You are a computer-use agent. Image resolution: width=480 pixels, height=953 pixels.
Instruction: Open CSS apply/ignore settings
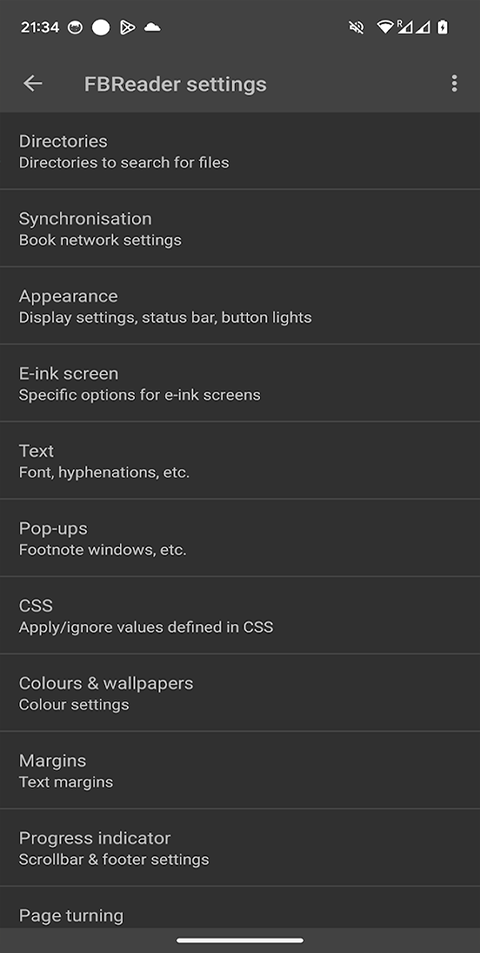click(x=240, y=616)
